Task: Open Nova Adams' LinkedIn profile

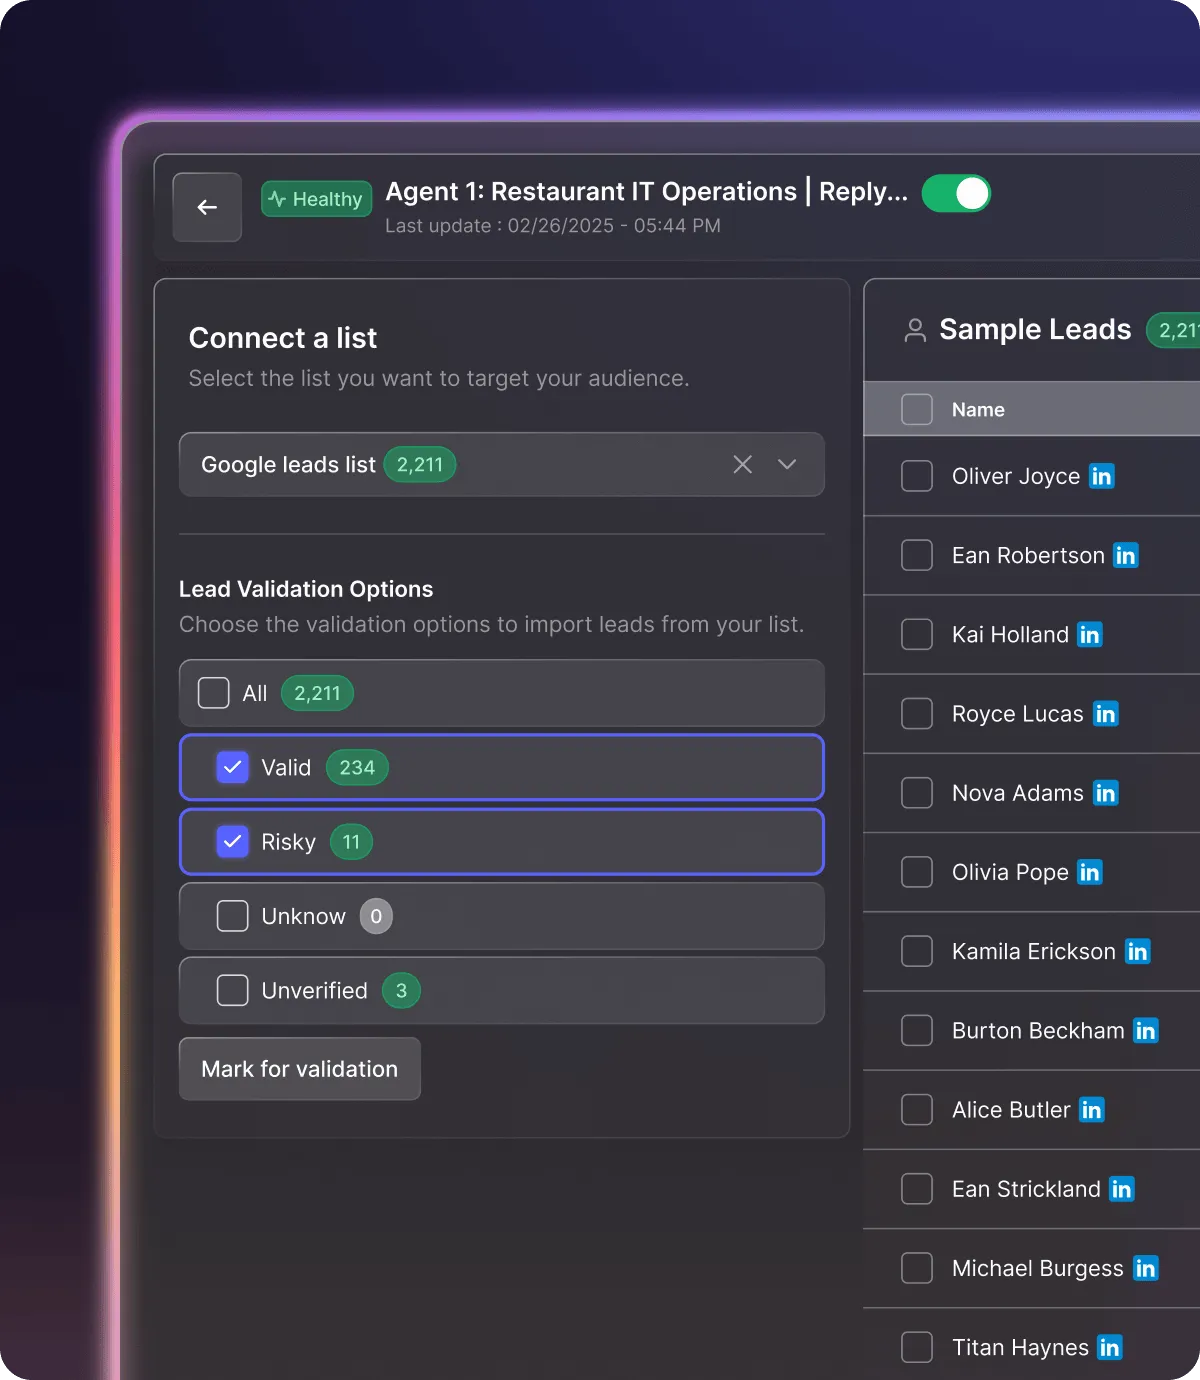Action: click(x=1106, y=792)
